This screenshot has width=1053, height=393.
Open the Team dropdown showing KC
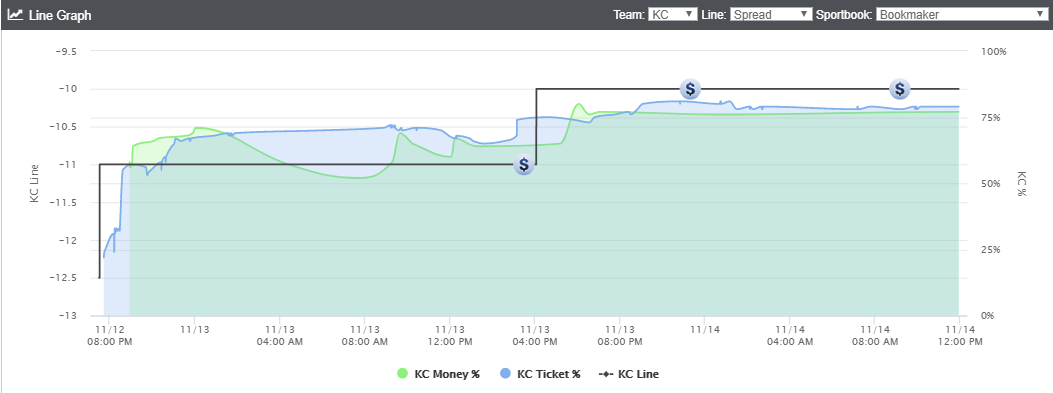pyautogui.click(x=673, y=14)
